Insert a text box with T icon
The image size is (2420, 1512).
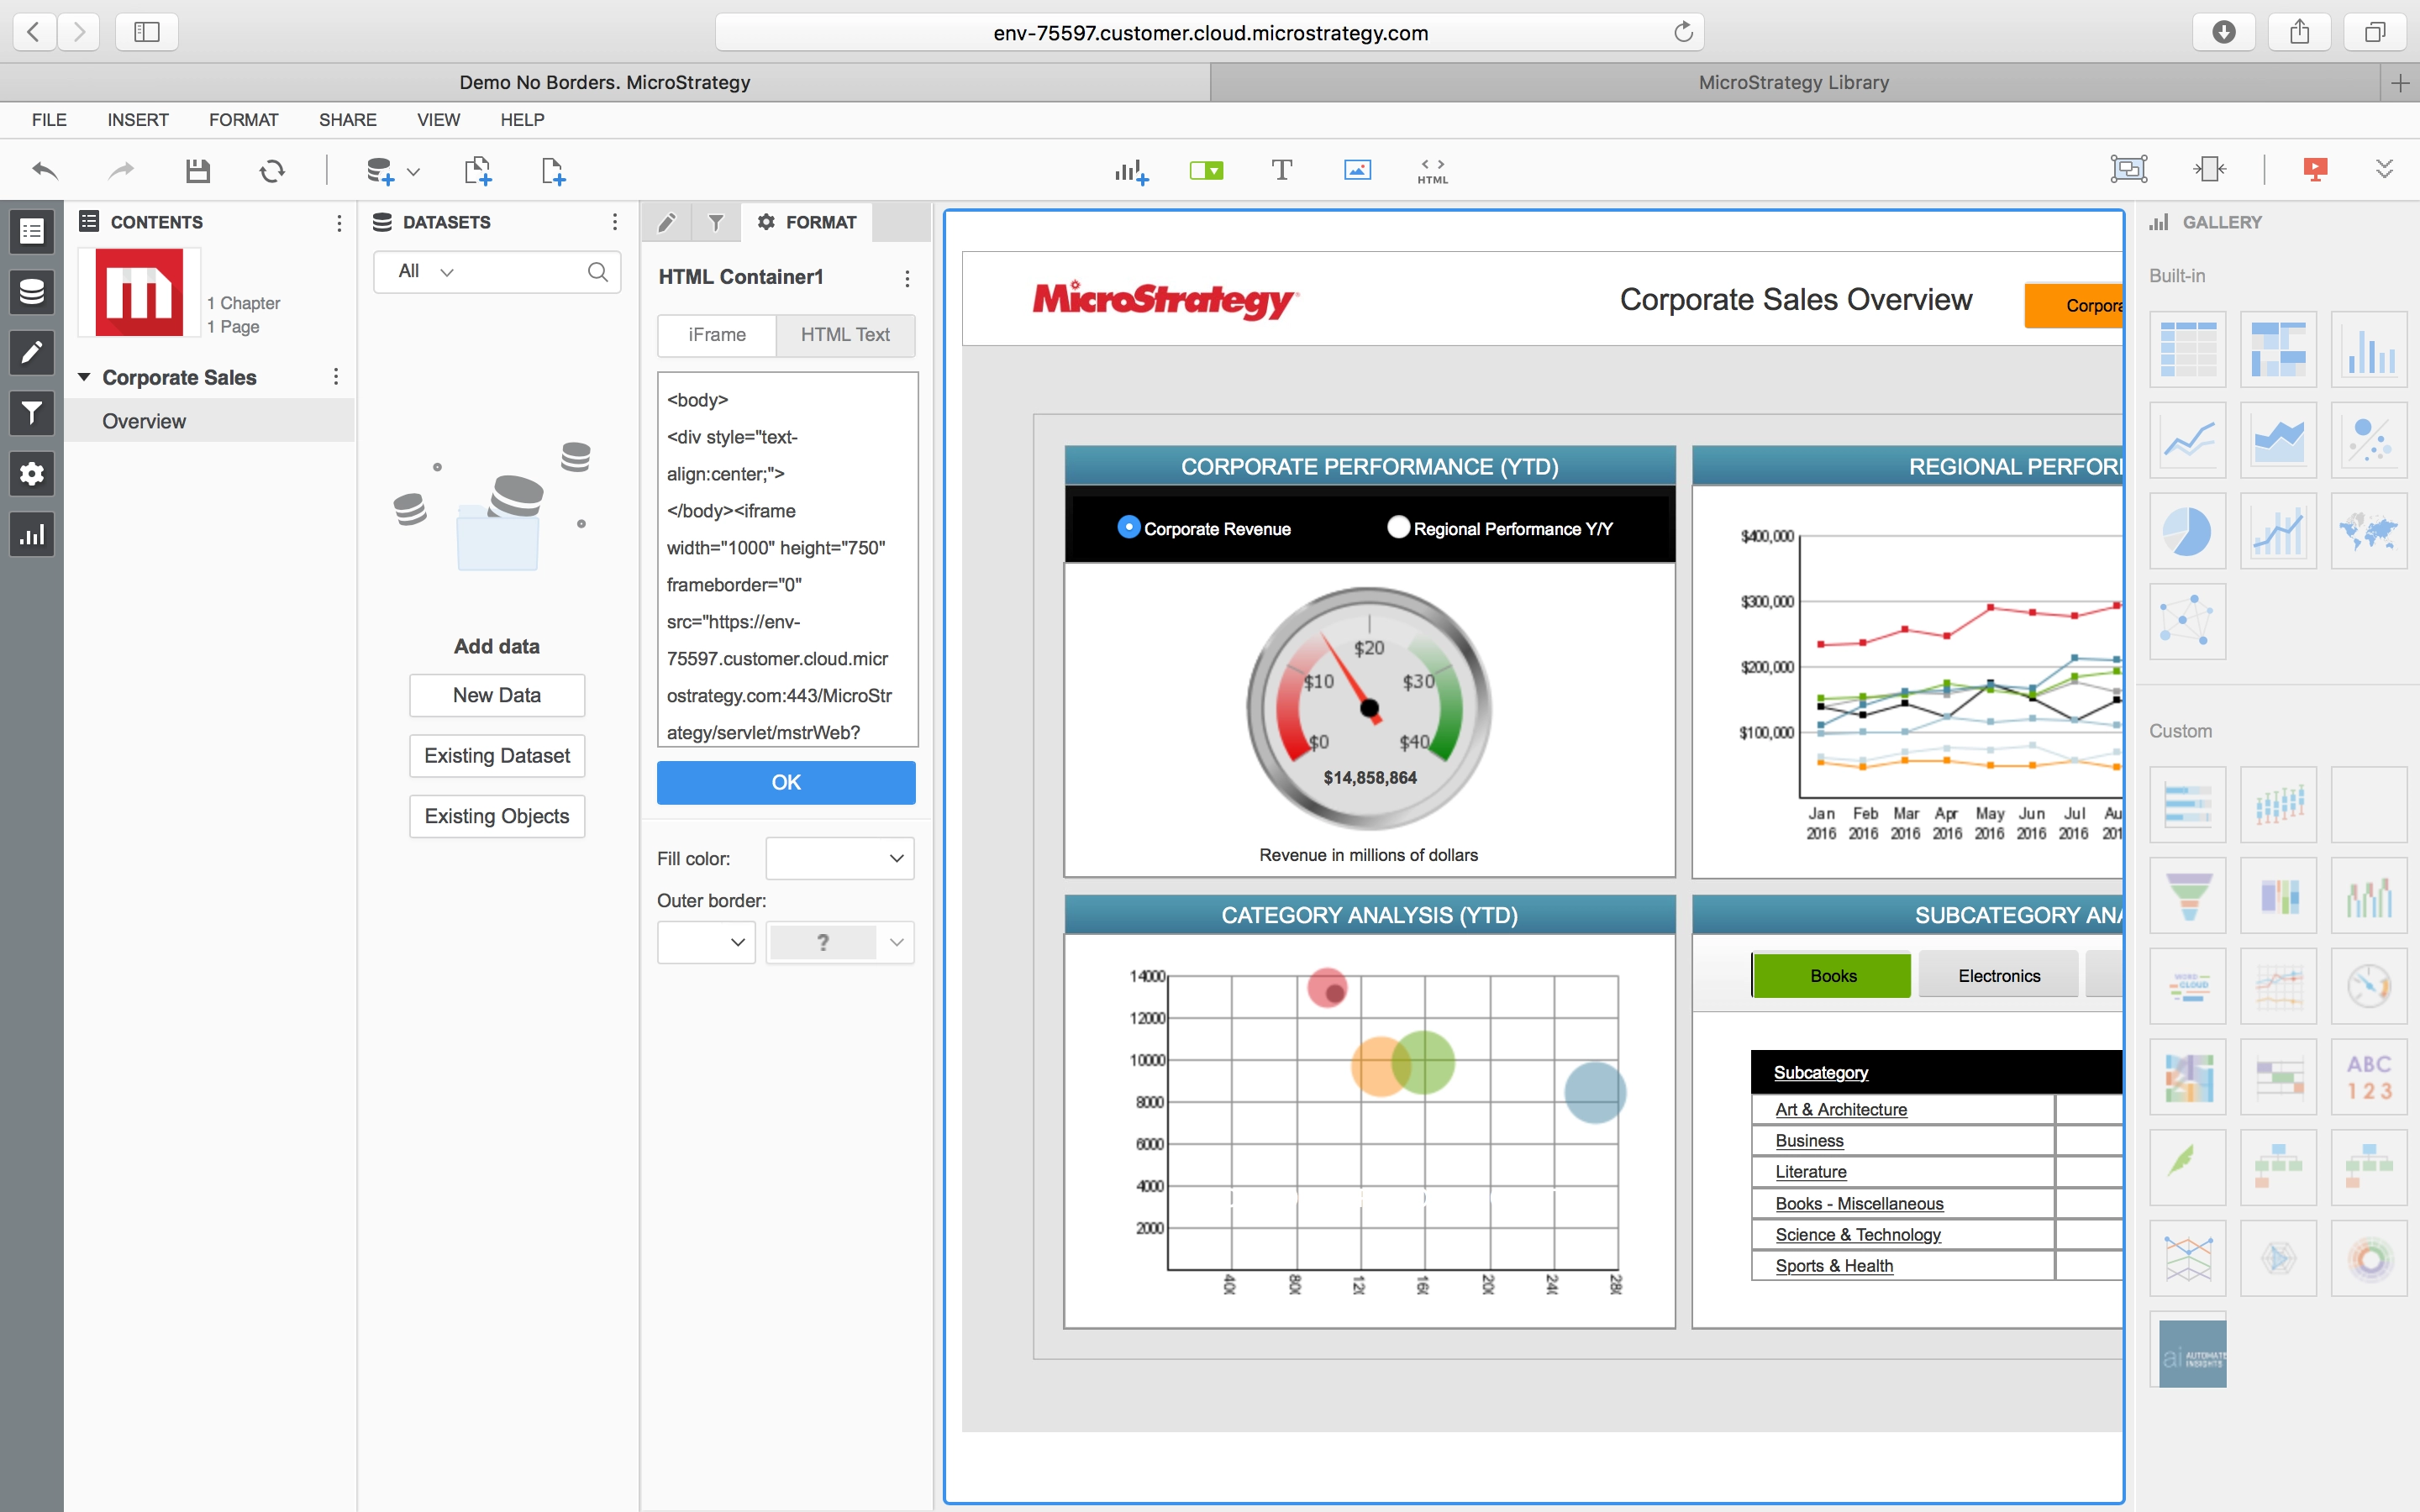1281,170
